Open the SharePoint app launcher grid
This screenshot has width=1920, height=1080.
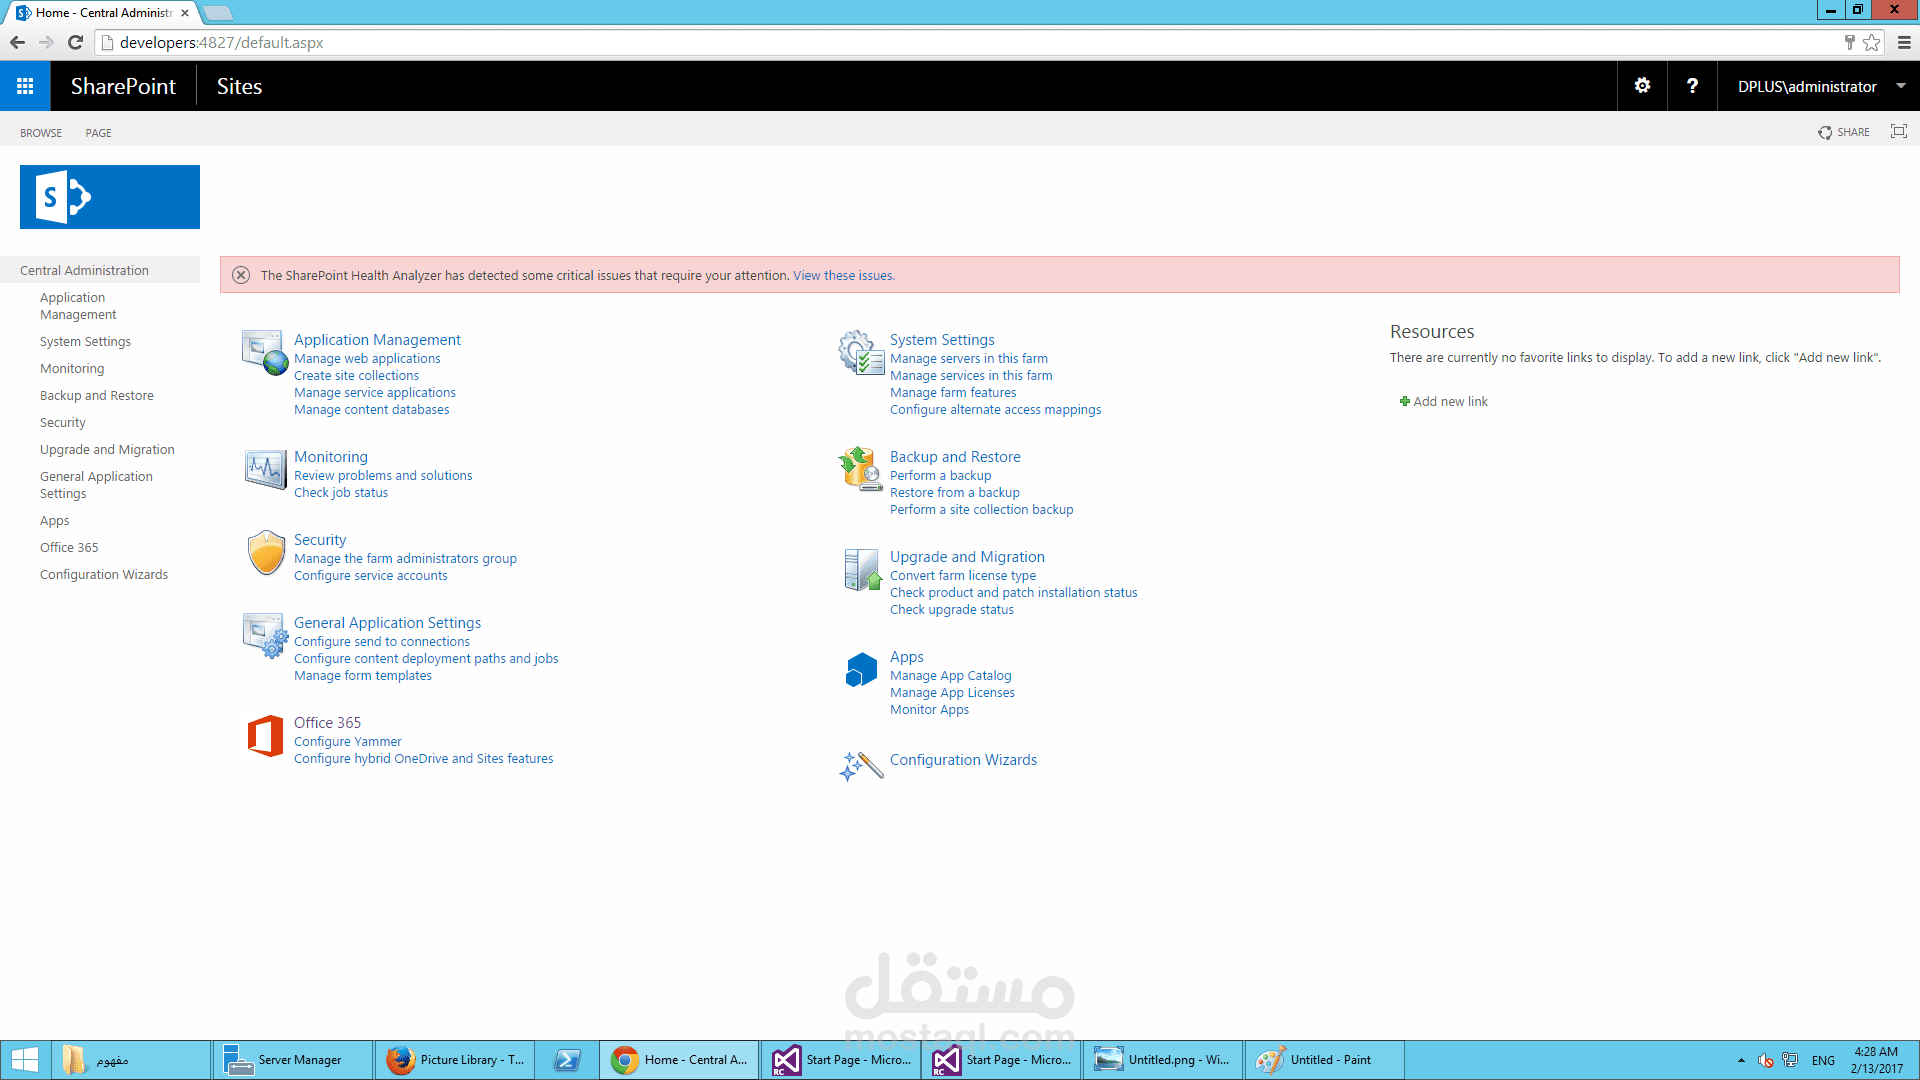coord(25,86)
